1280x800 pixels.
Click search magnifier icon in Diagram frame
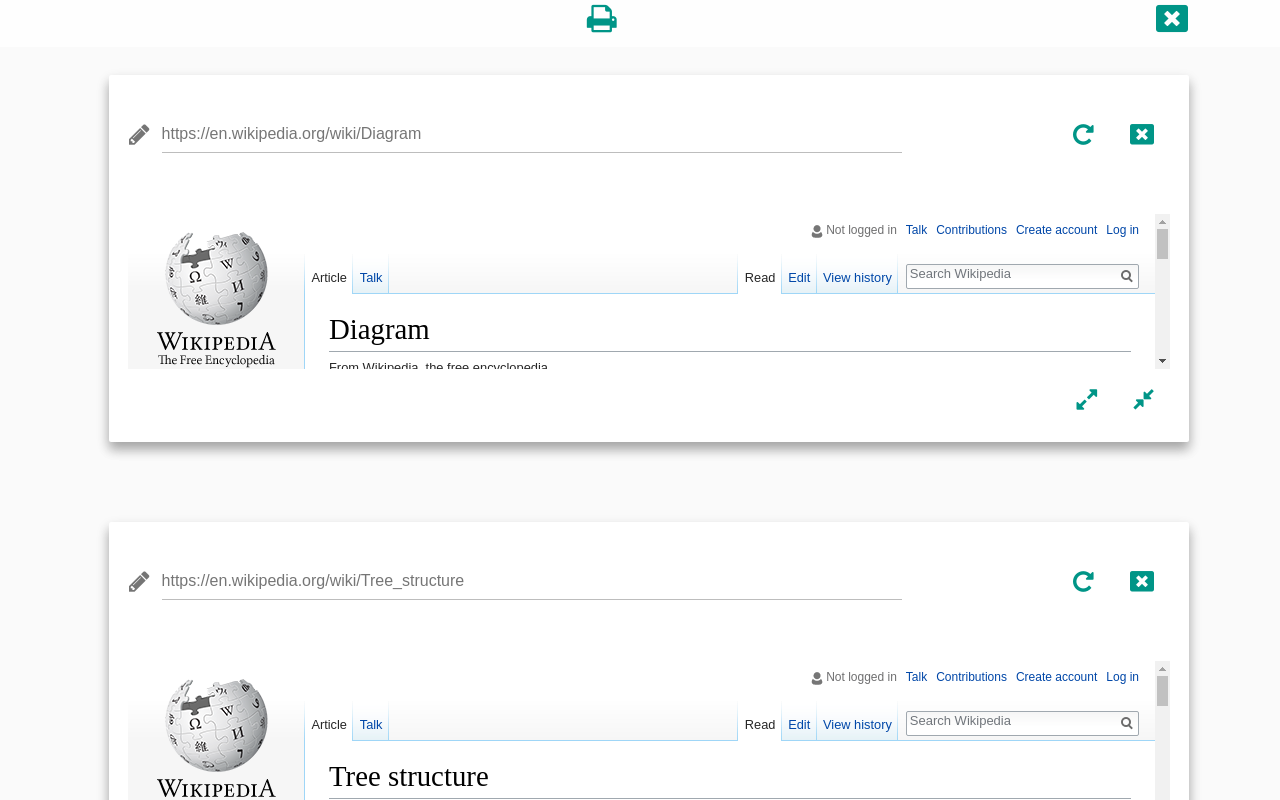(1127, 276)
